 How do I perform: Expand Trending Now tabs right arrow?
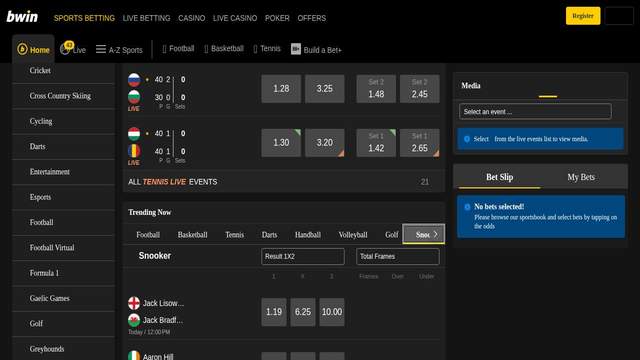[x=436, y=234]
